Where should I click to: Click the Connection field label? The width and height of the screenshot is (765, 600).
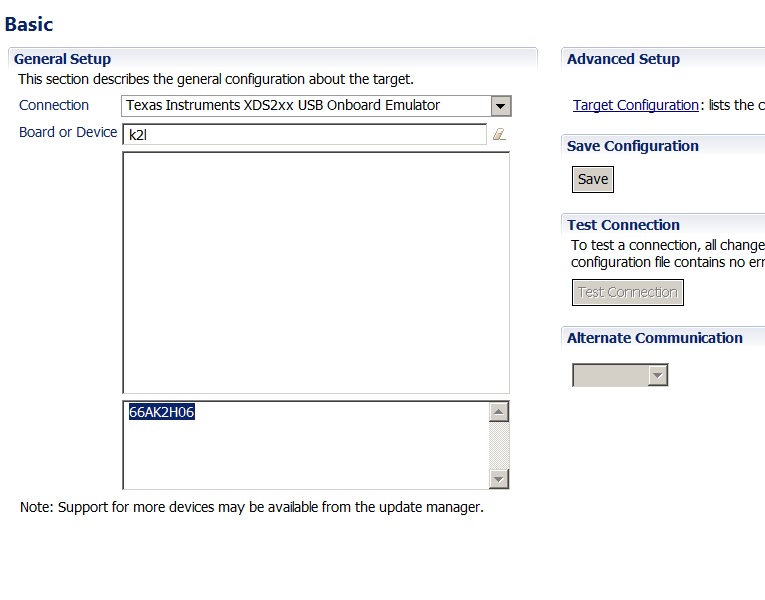coord(54,105)
